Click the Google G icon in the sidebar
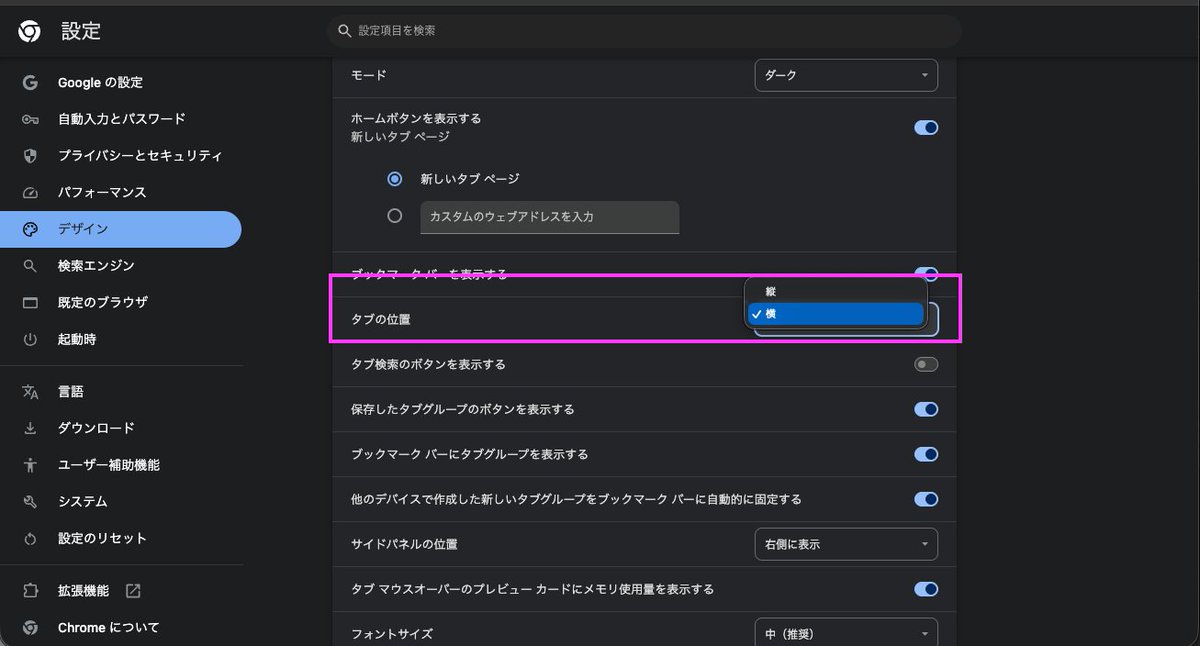The image size is (1200, 646). click(30, 82)
